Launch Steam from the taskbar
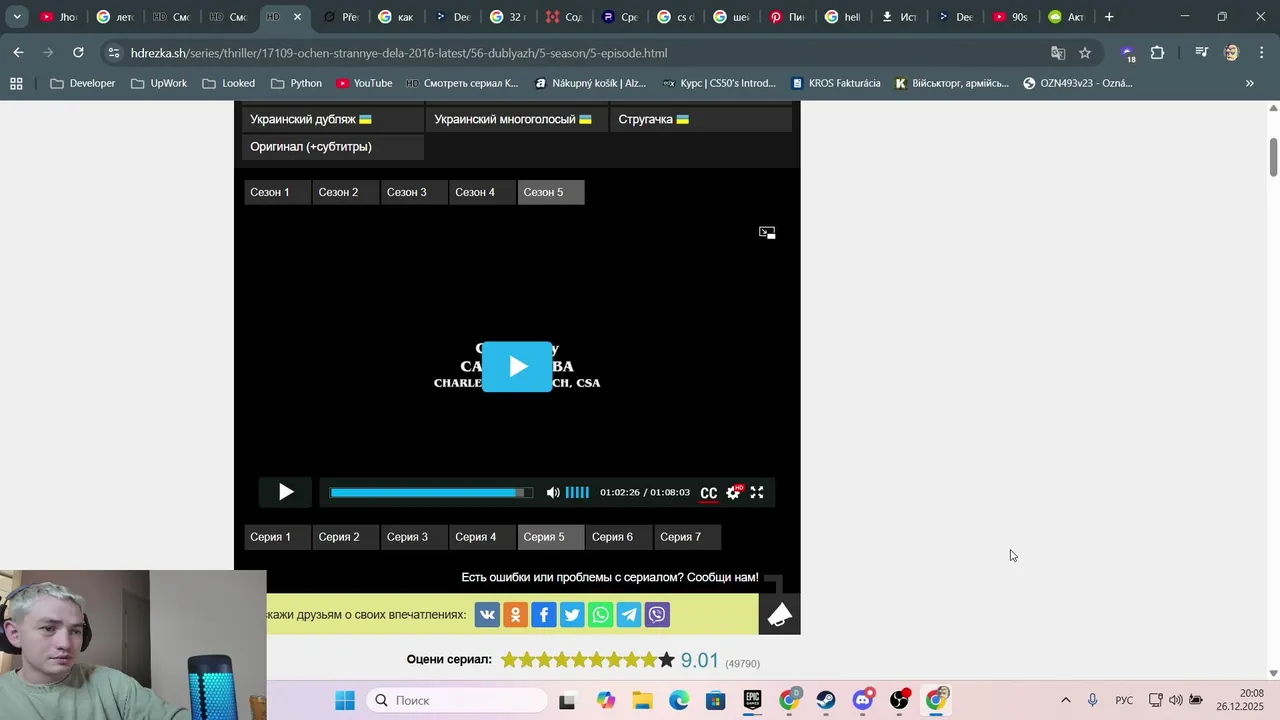Viewport: 1280px width, 720px height. point(826,700)
